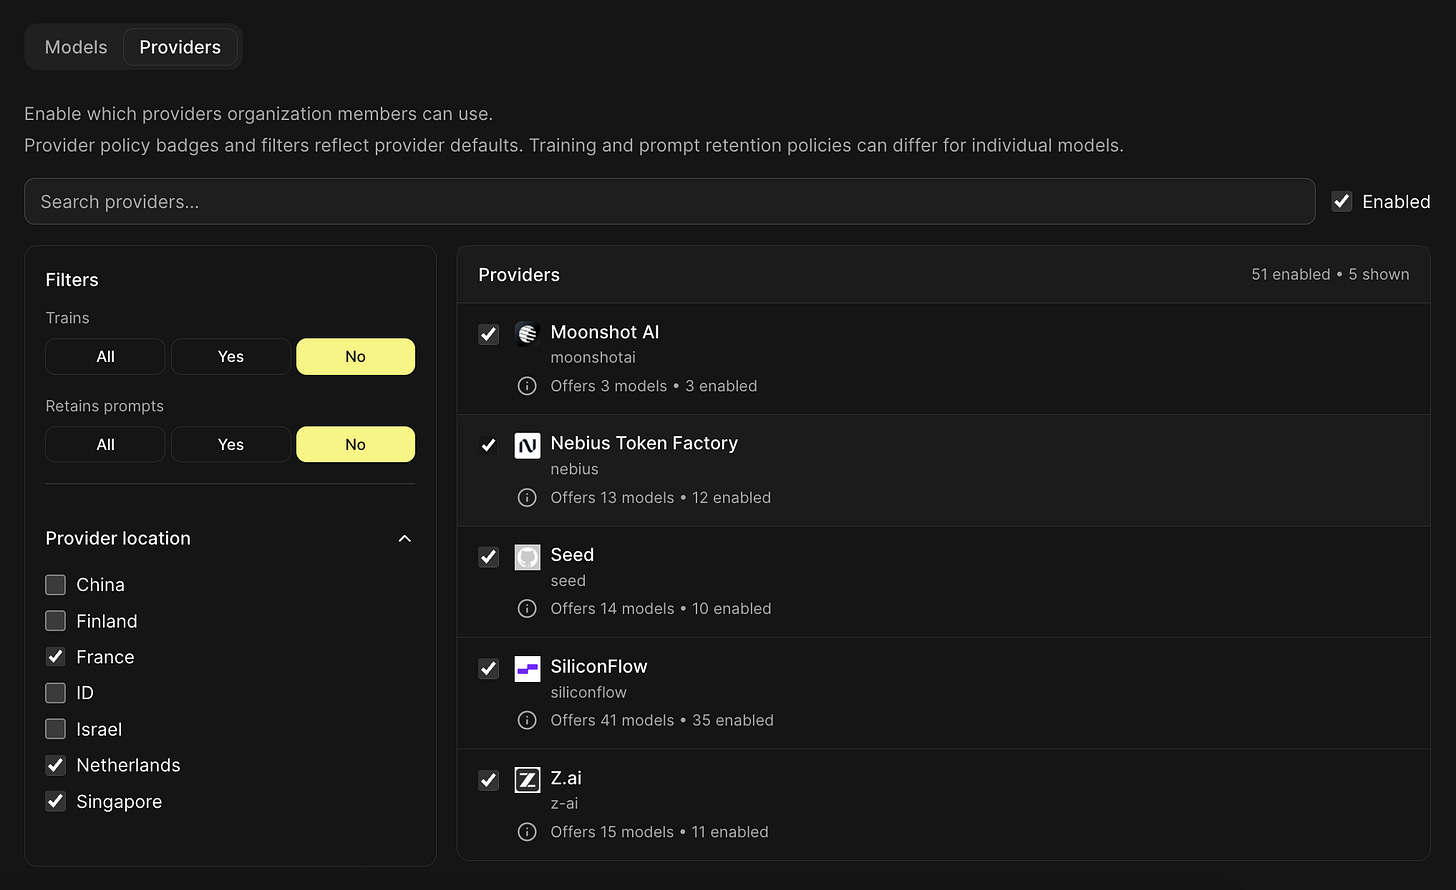Screen dimensions: 1456x890
Task: Collapse the Provider location section
Action: (405, 538)
